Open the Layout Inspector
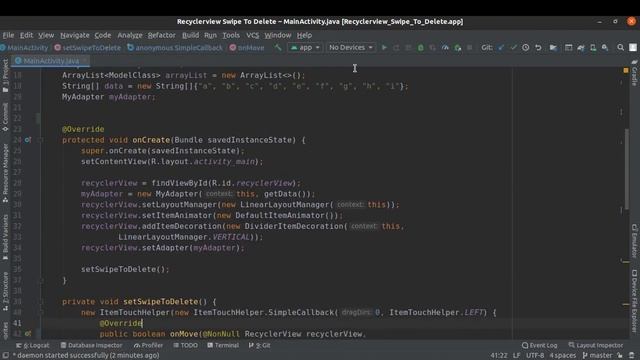 tap(596, 345)
